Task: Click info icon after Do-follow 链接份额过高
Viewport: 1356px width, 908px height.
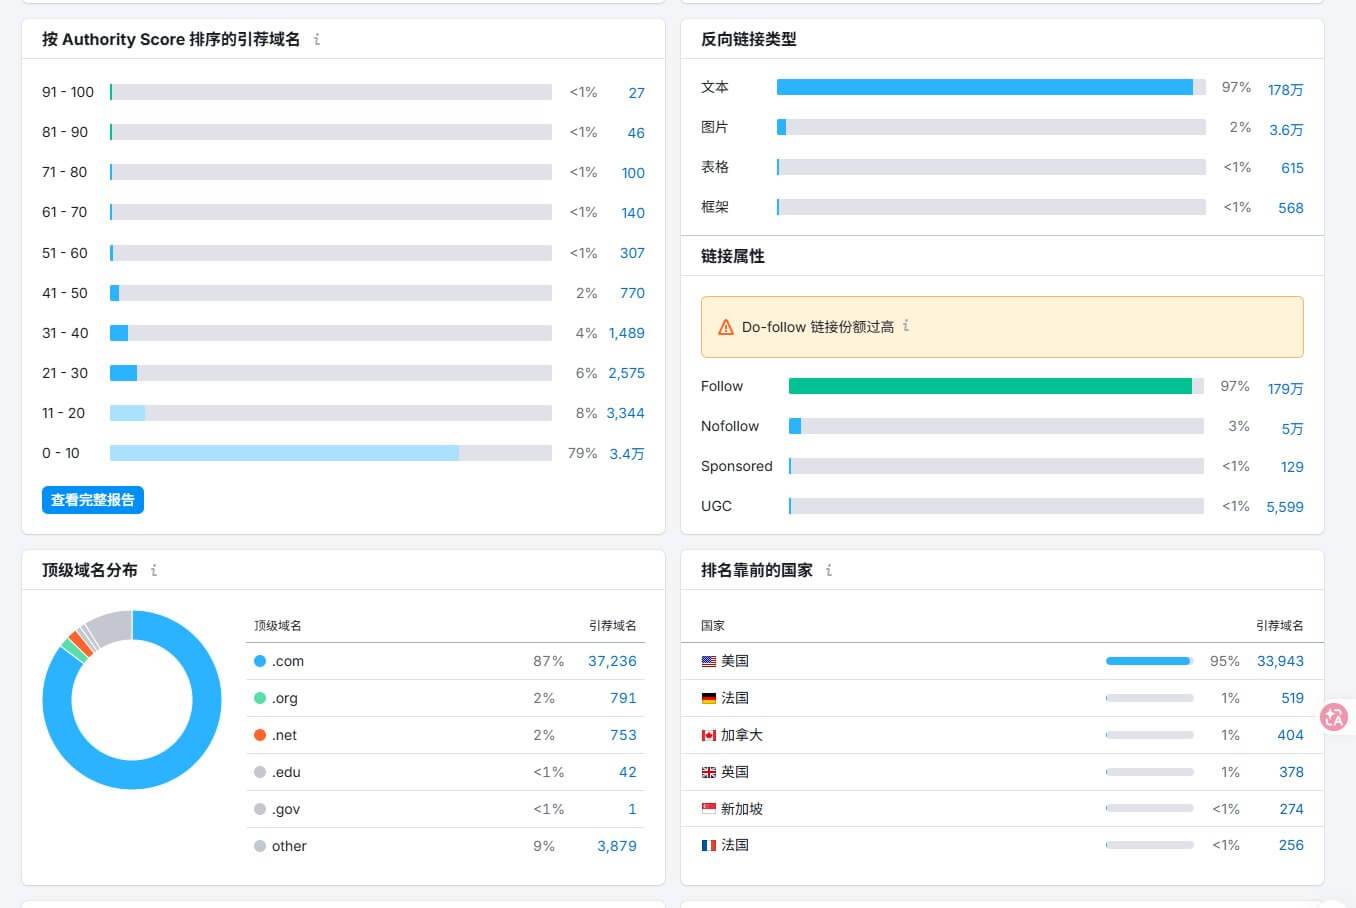Action: click(x=906, y=326)
